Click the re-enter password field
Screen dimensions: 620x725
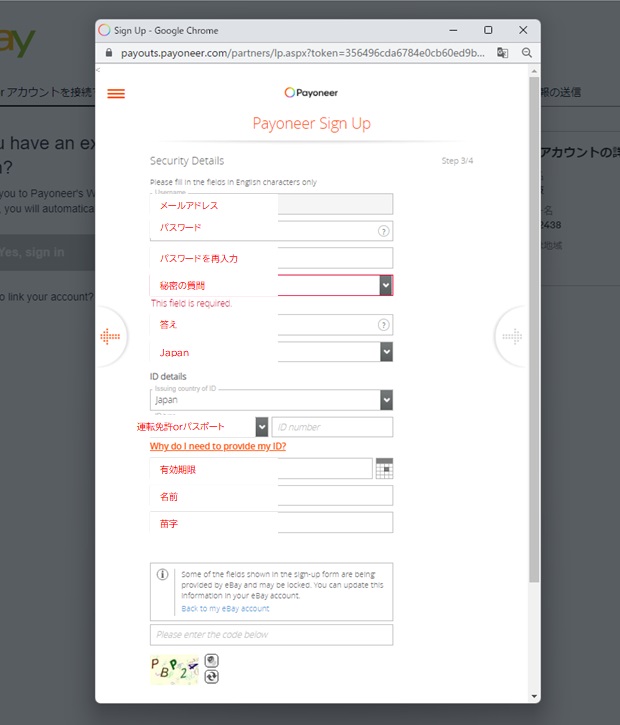271,258
